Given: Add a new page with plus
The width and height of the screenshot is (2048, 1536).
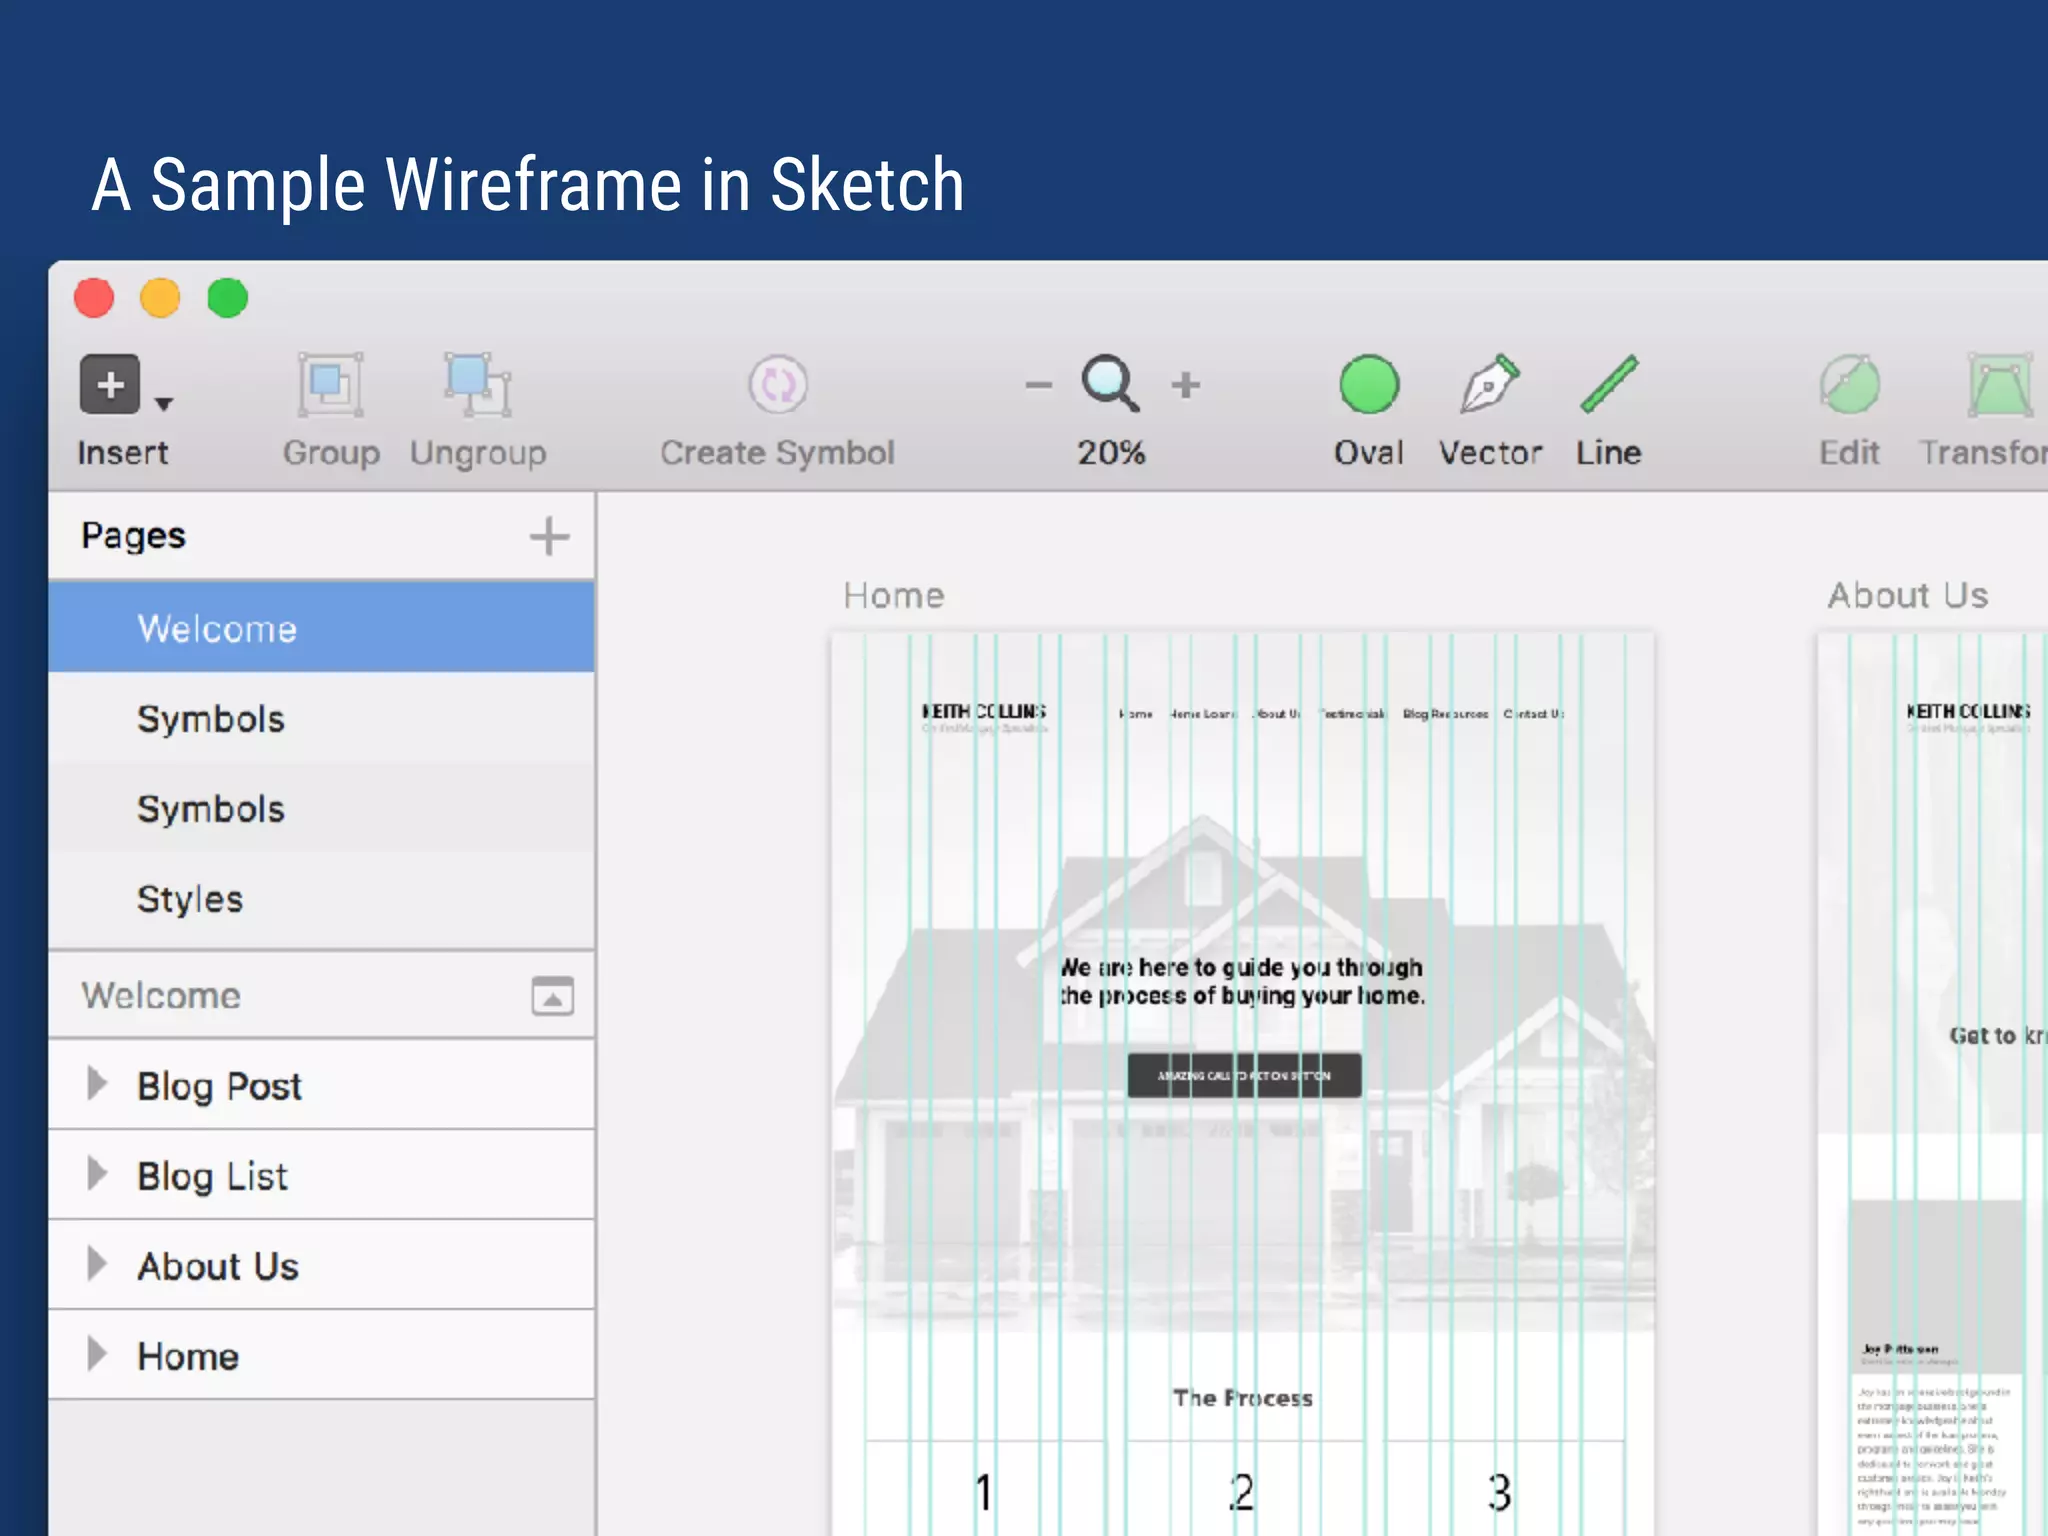Looking at the screenshot, I should [x=549, y=537].
